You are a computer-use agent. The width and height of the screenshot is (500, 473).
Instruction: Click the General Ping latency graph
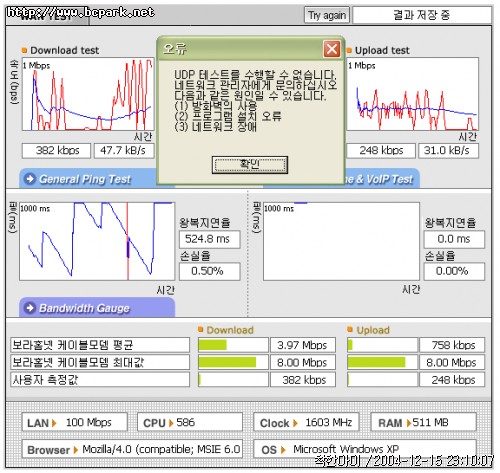(97, 241)
